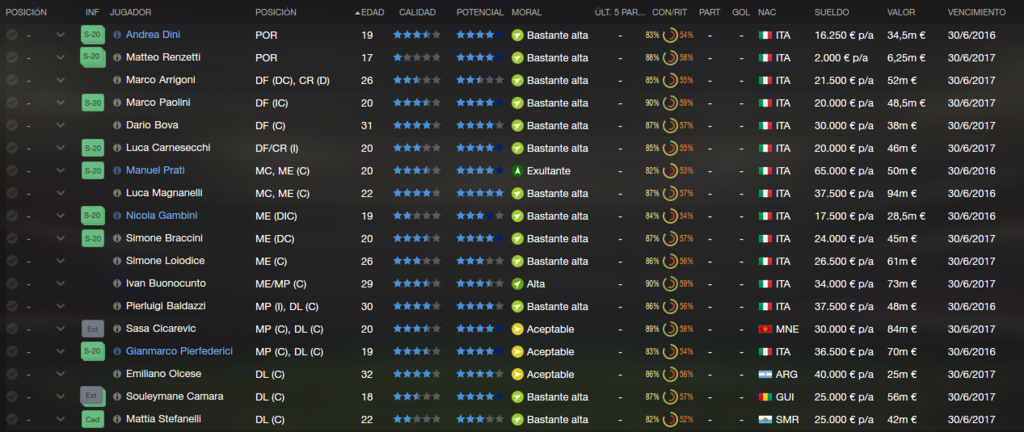
Task: Open Manuel Prati's player profile
Action: pos(155,170)
